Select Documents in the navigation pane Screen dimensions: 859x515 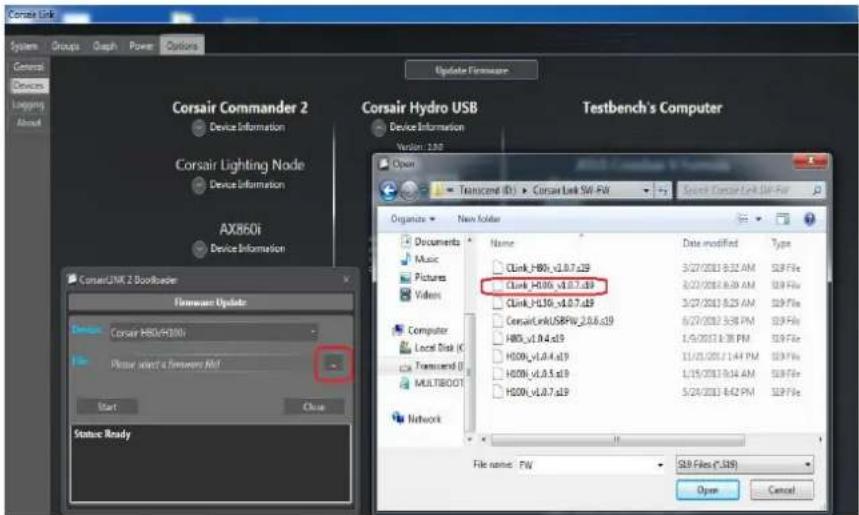coord(431,242)
